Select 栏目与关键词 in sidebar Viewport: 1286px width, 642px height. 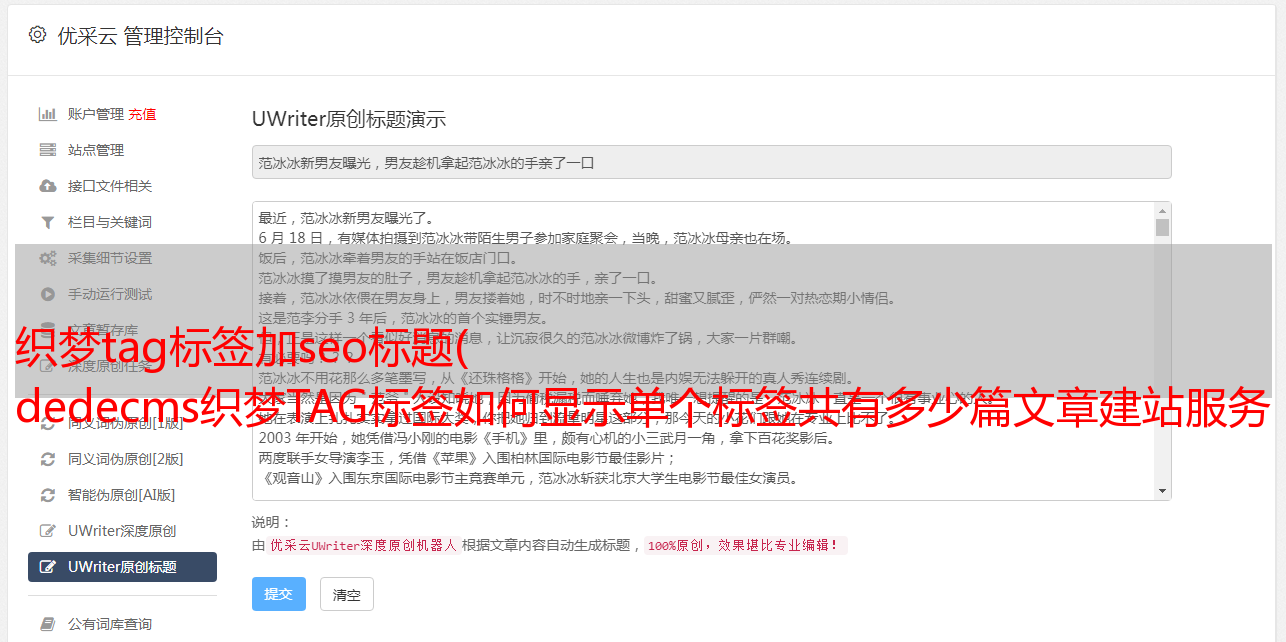point(110,222)
